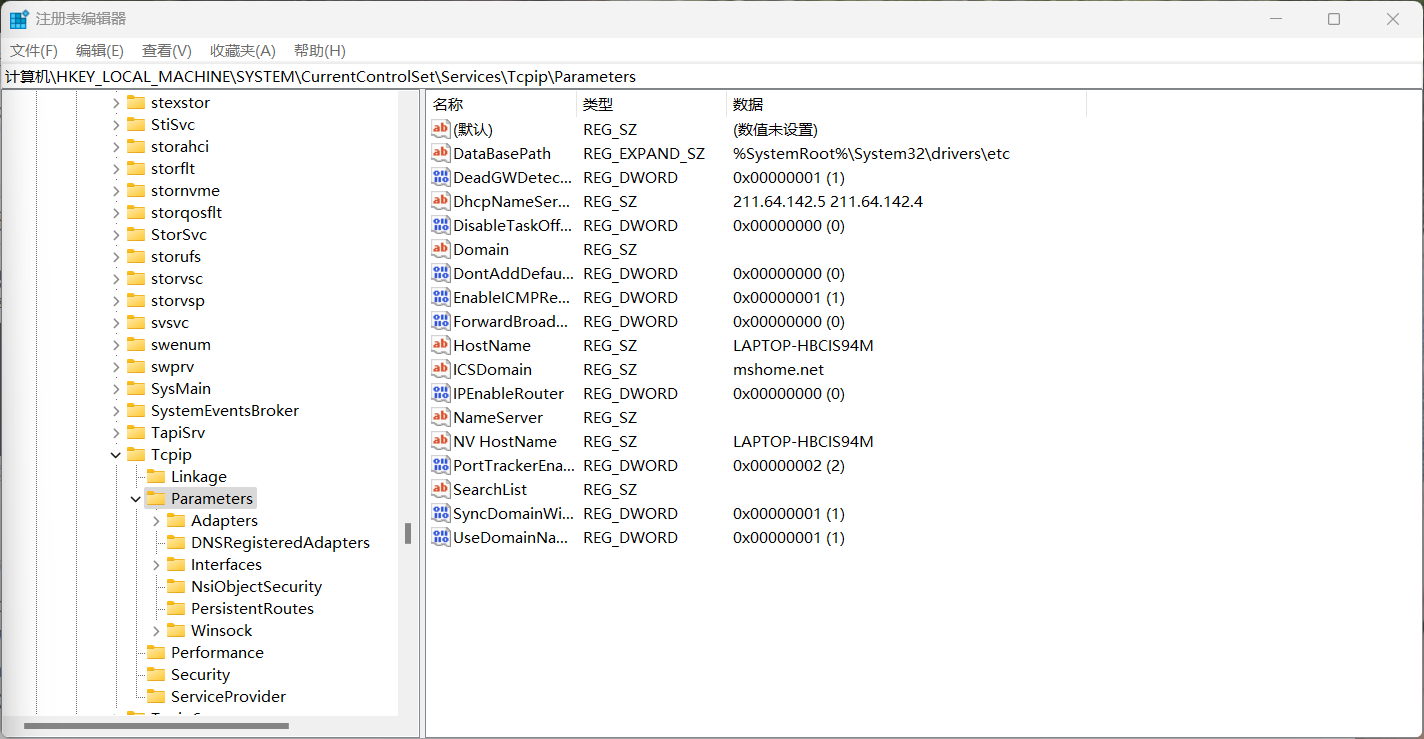Select the swprv key
The height and width of the screenshot is (739, 1424).
pyautogui.click(x=172, y=366)
